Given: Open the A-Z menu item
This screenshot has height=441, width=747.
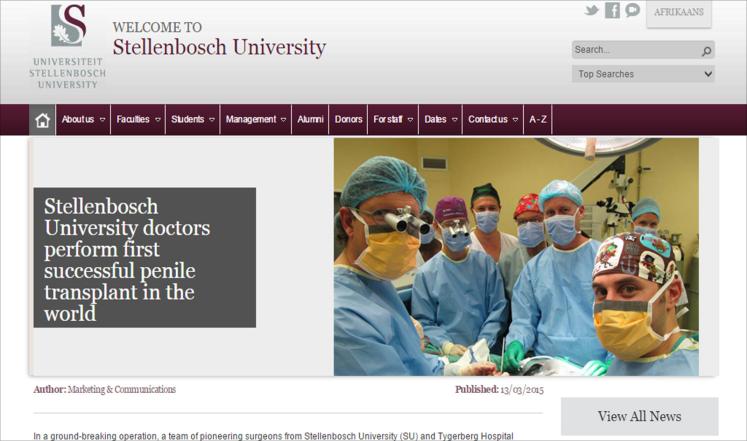Looking at the screenshot, I should (538, 120).
